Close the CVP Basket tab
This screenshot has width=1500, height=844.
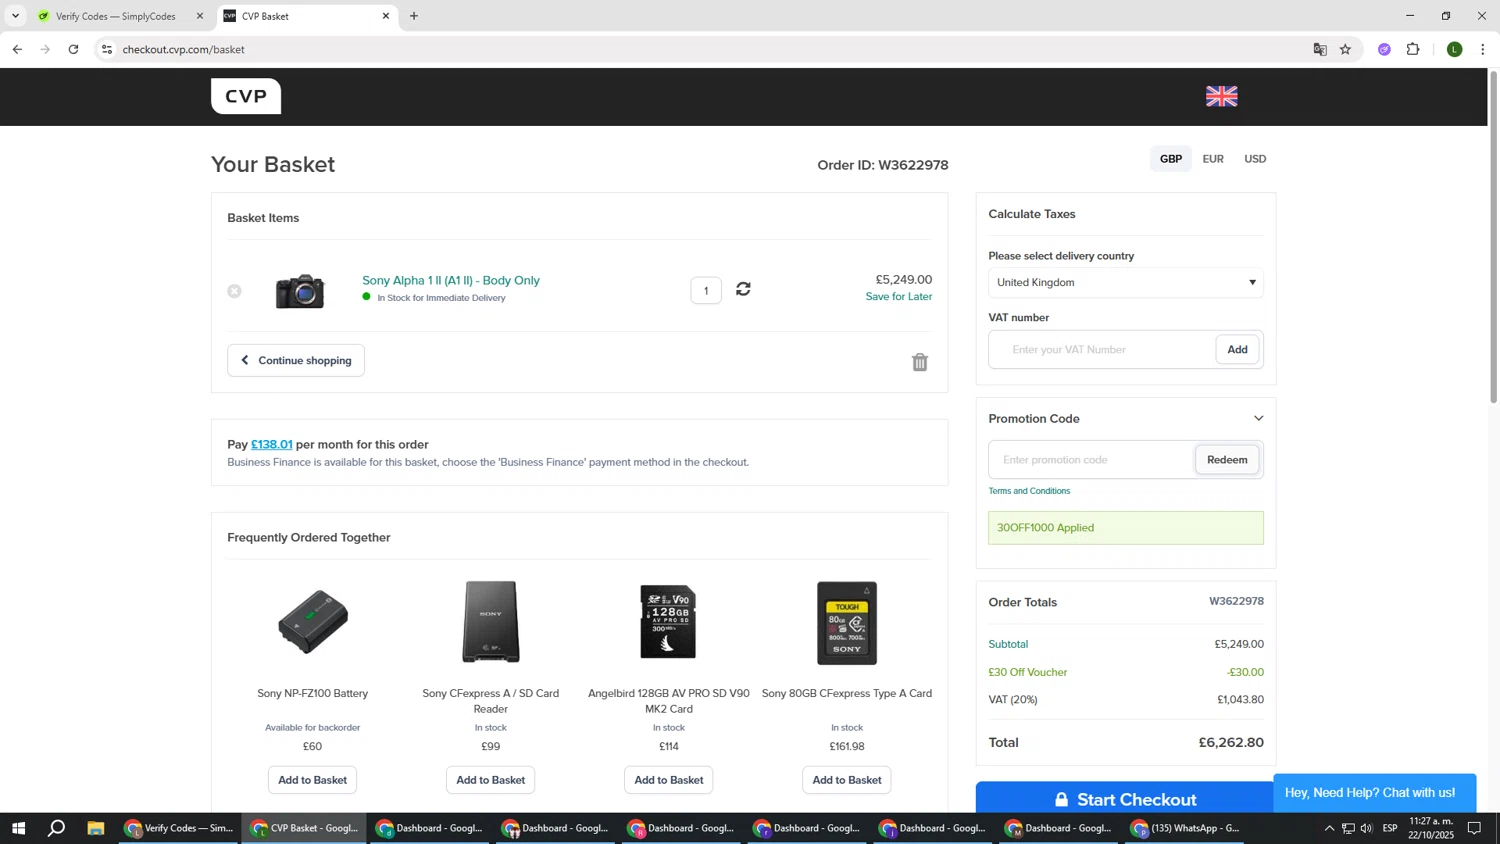[x=386, y=16]
